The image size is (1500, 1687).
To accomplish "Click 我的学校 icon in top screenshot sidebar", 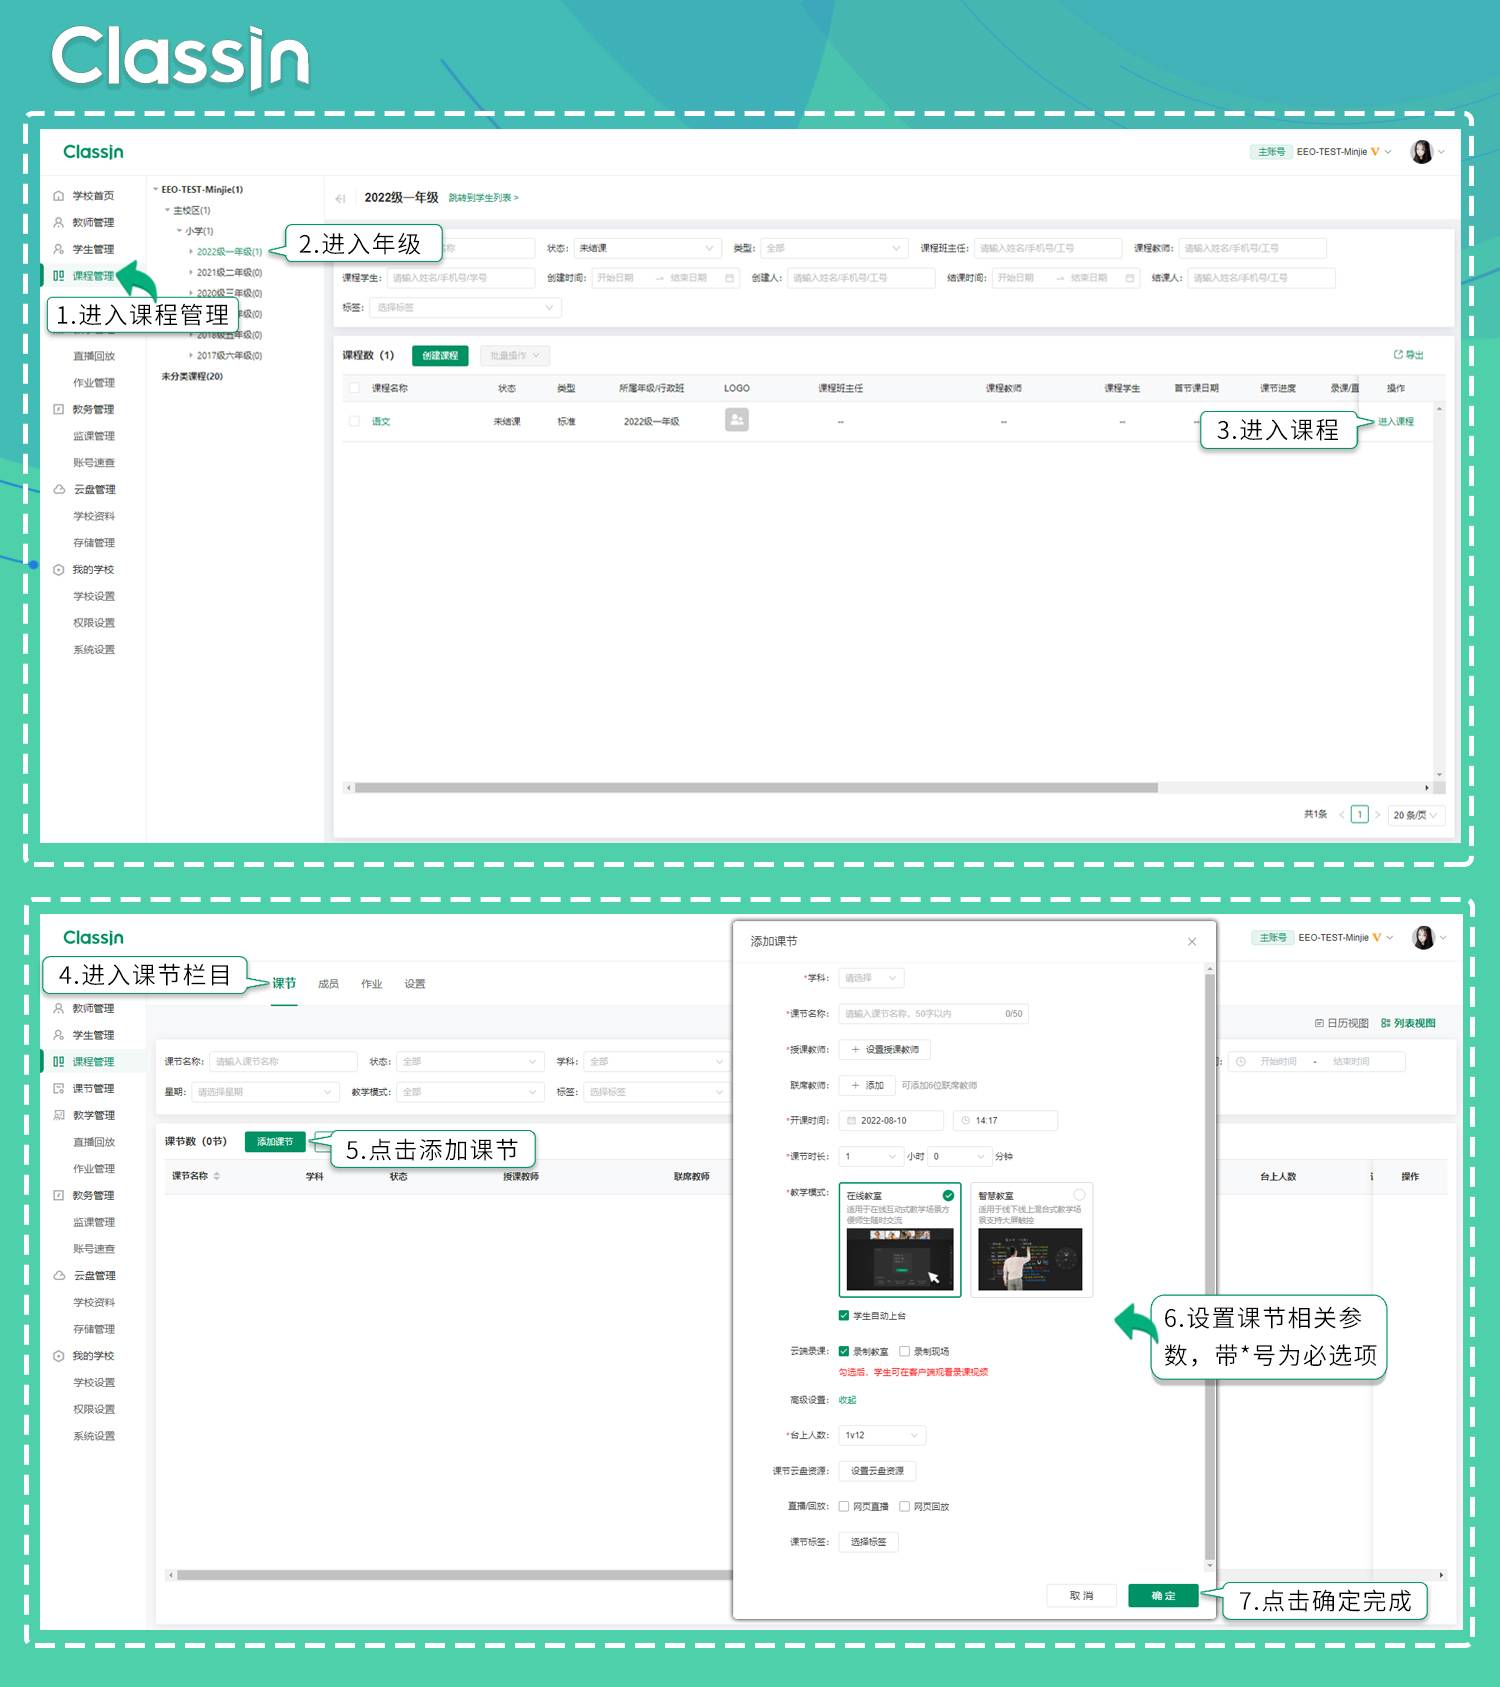I will (58, 570).
